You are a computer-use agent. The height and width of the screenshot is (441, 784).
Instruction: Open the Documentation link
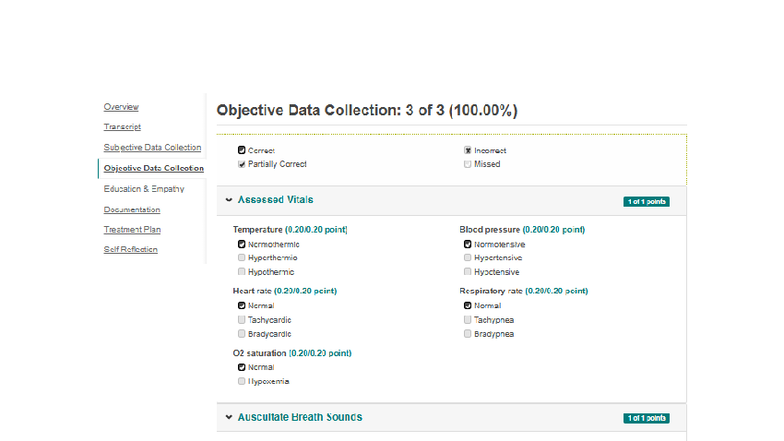pos(132,209)
